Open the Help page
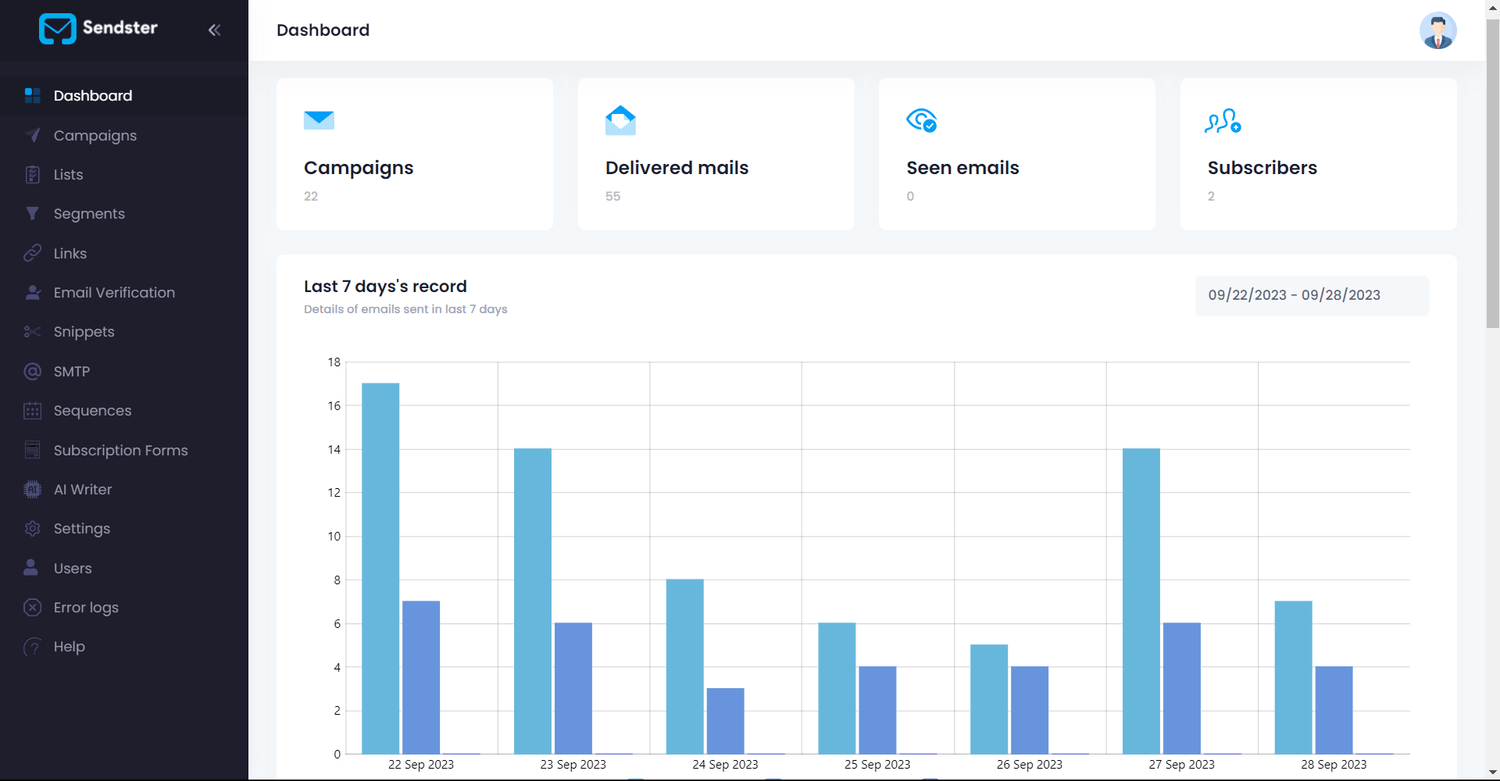Viewport: 1500px width, 781px height. [x=33, y=646]
